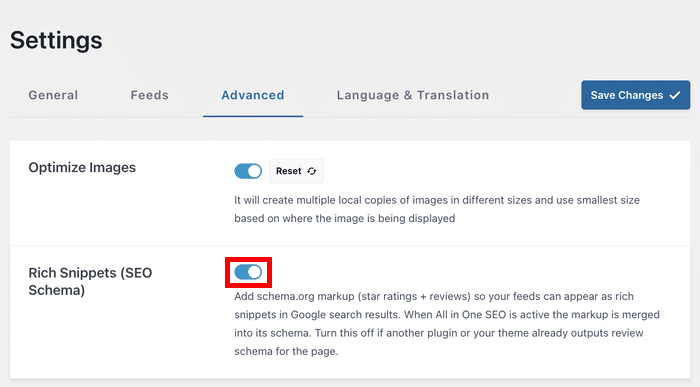Click the Save Changes button
The width and height of the screenshot is (700, 387).
coord(635,95)
